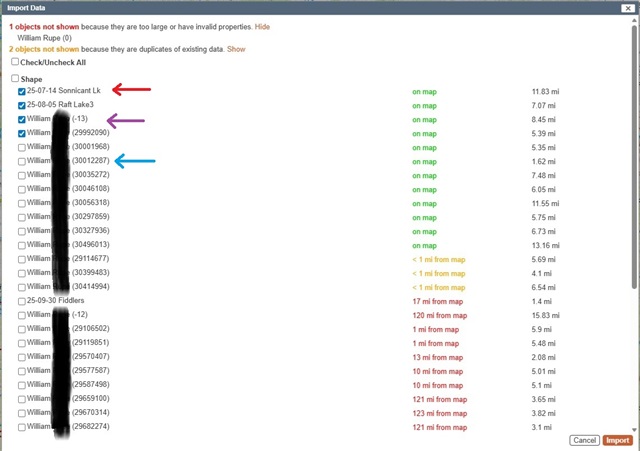Toggle the Check/Uncheck All checkbox
640x451 pixels.
[15, 61]
